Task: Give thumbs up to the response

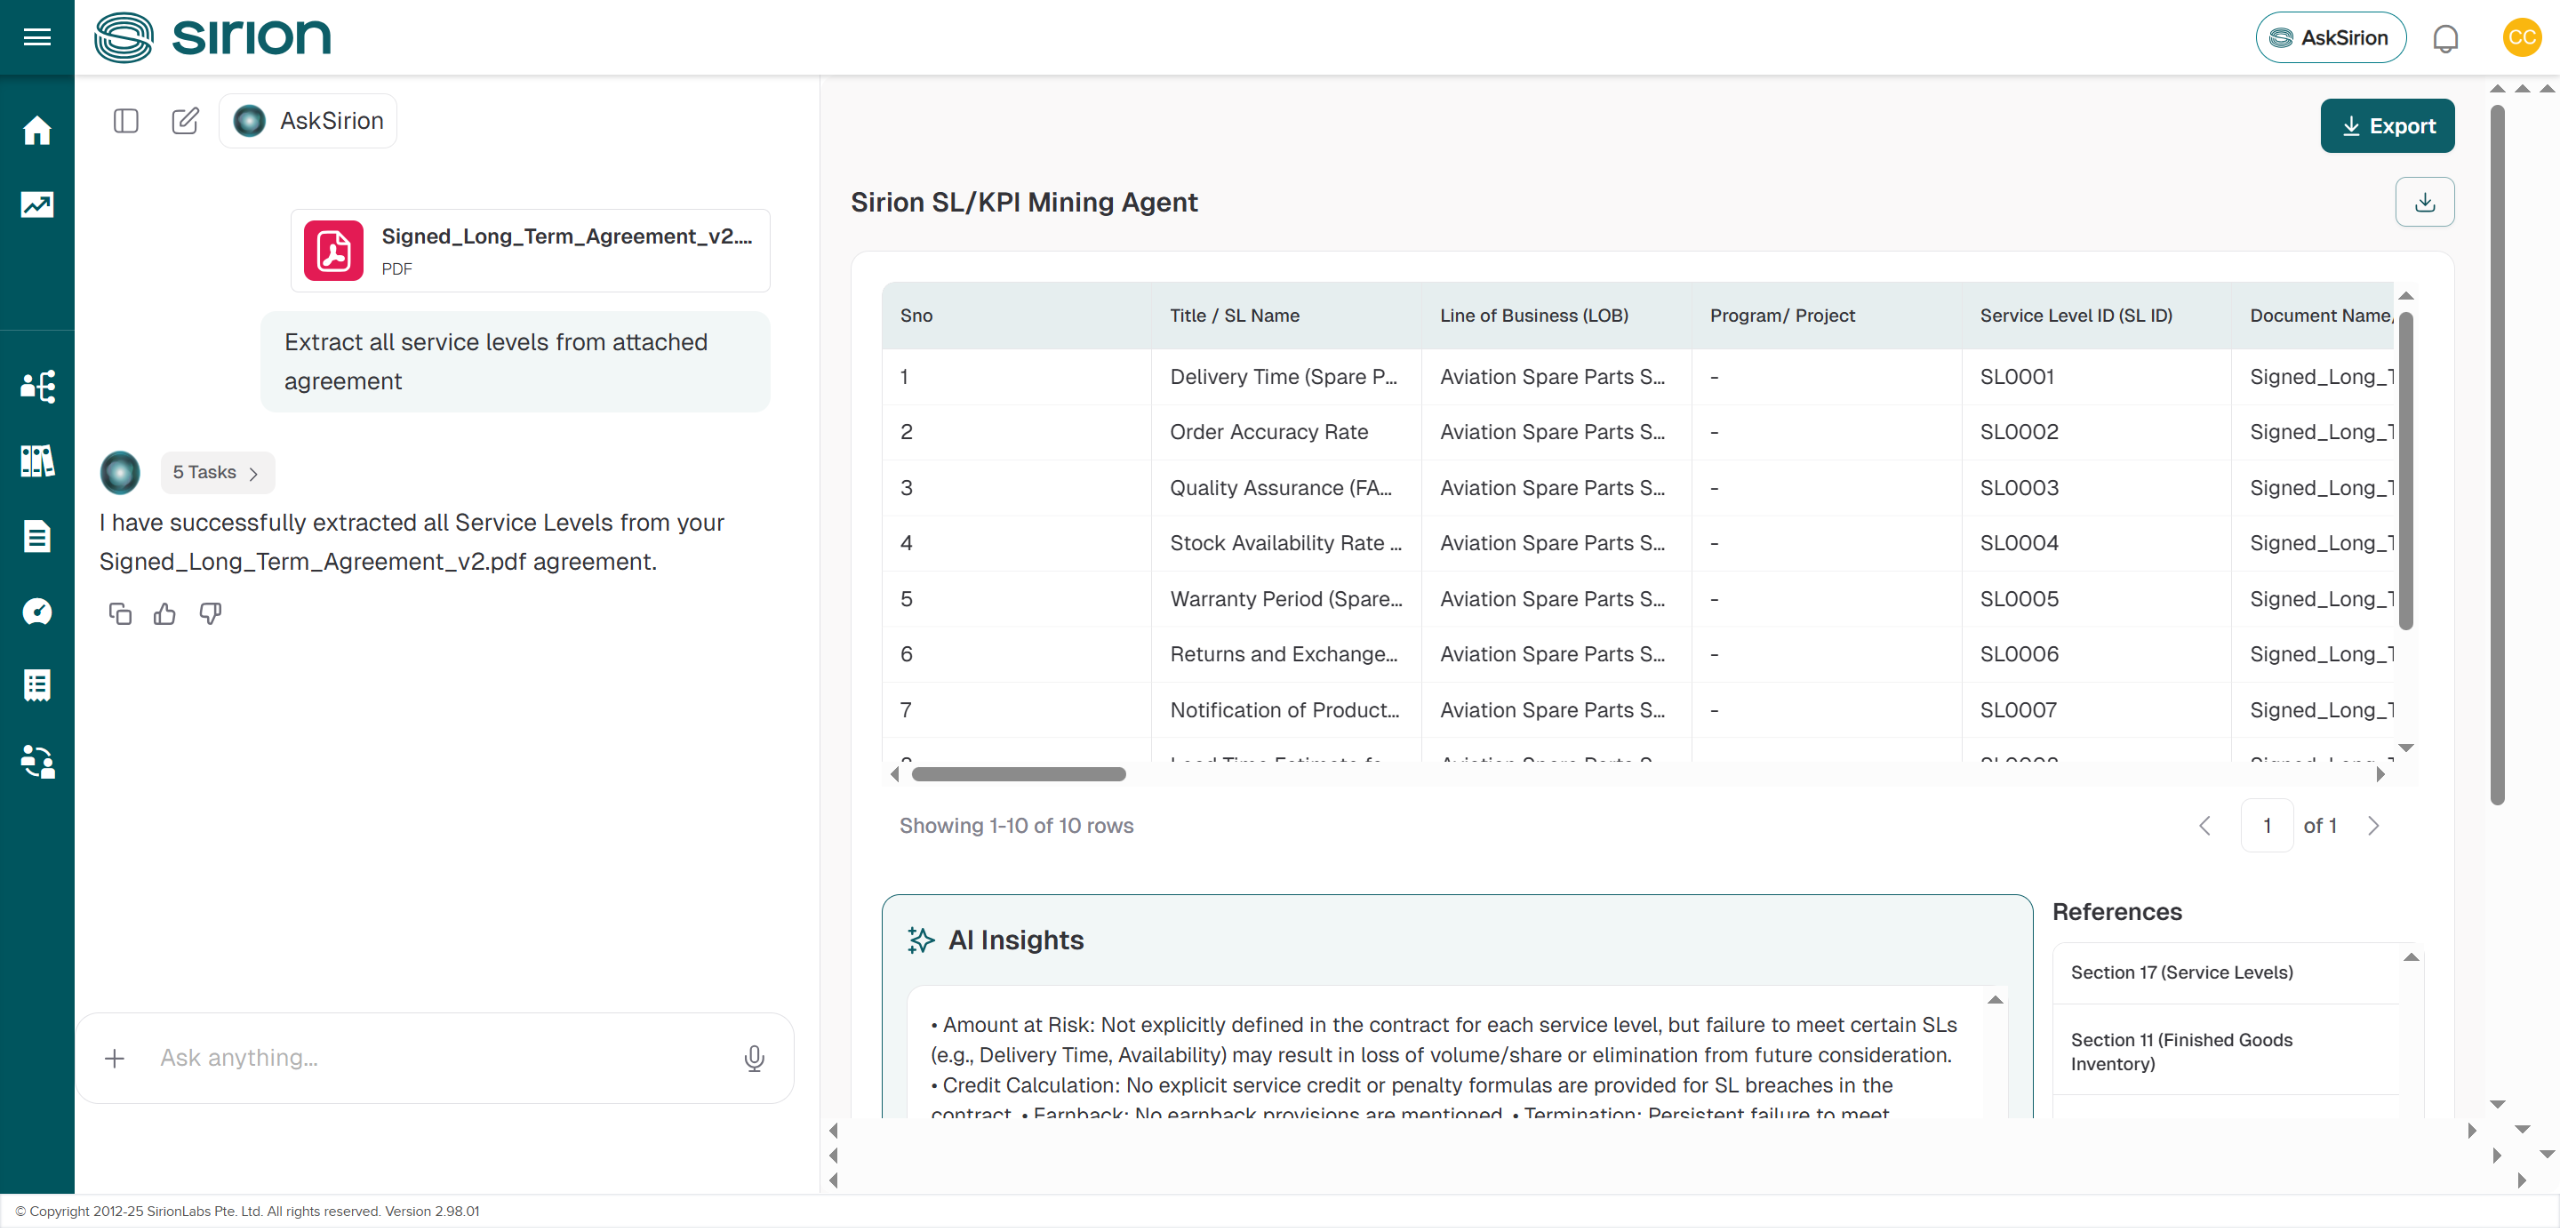Action: click(x=165, y=614)
